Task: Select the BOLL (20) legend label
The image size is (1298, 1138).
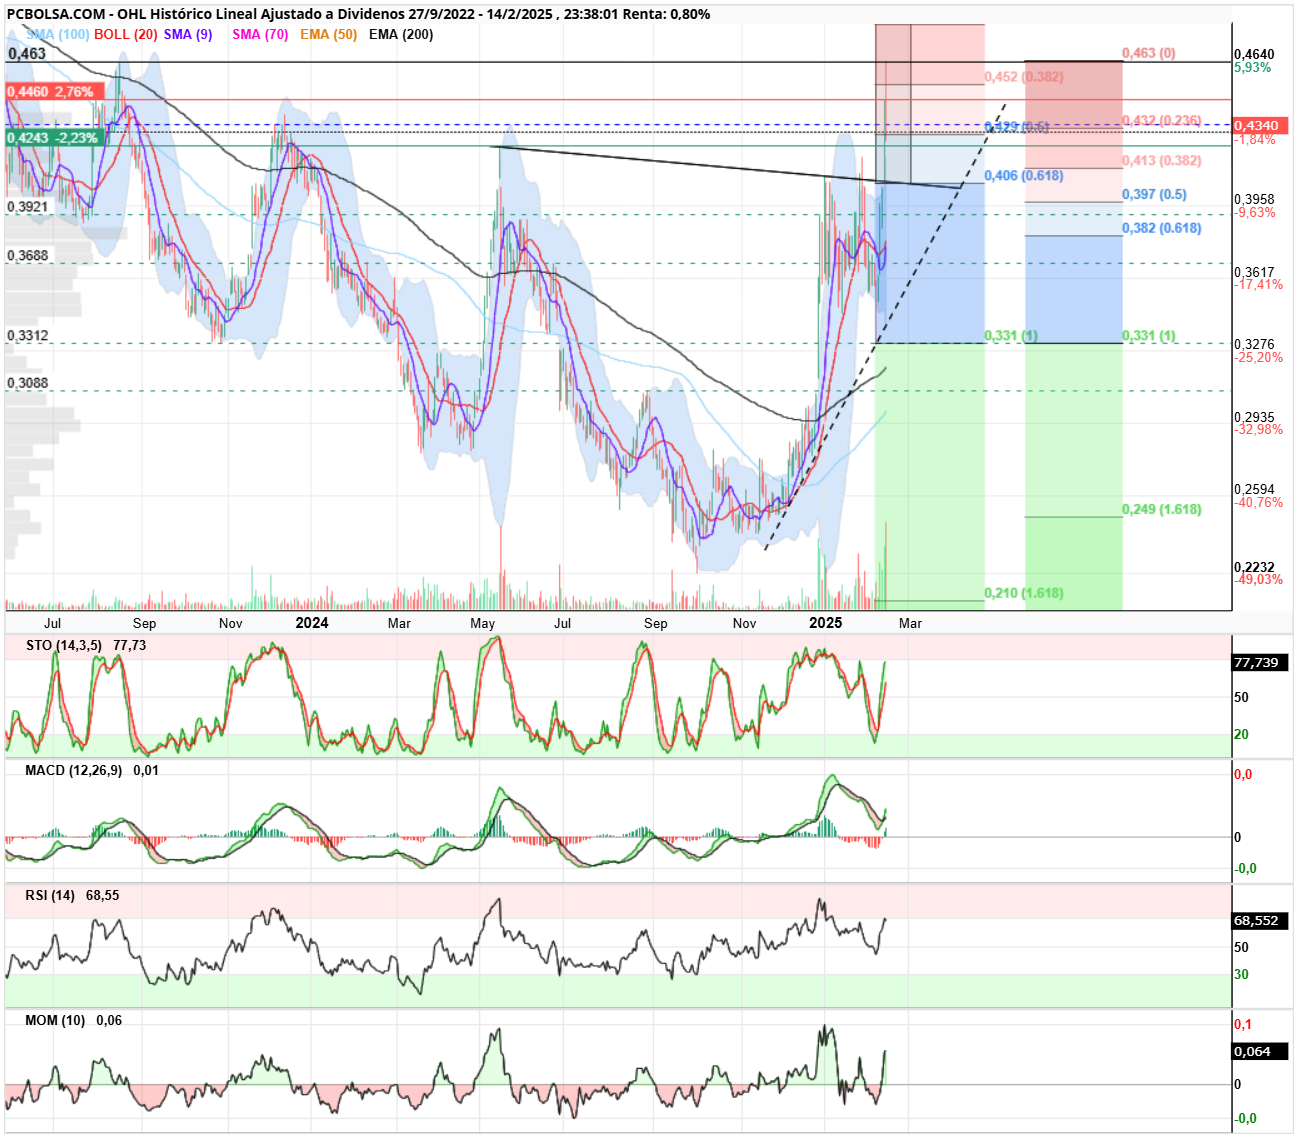Action: pos(126,34)
